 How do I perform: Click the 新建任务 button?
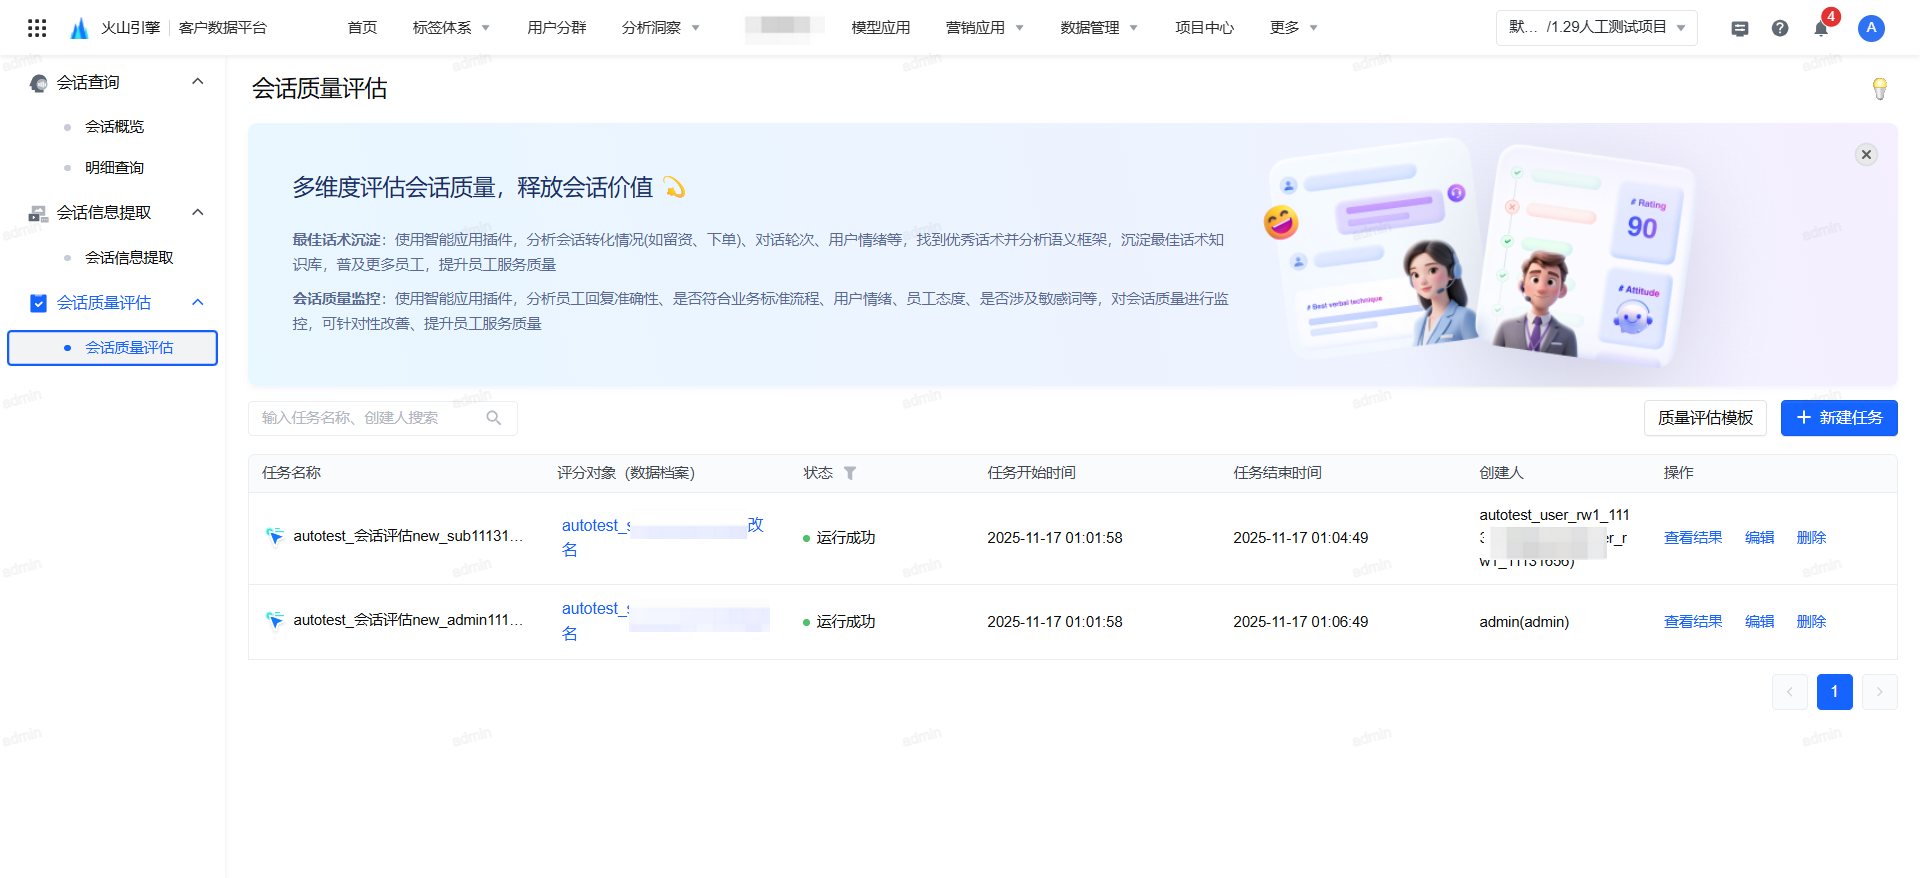(1838, 418)
